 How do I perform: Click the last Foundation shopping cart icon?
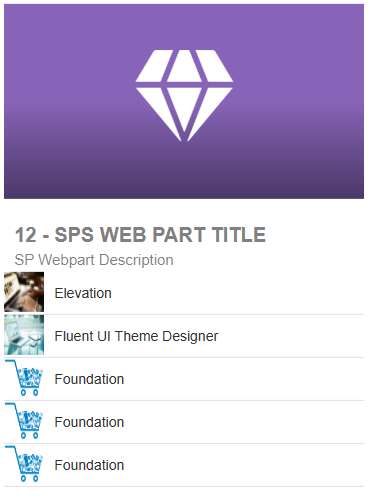24,464
